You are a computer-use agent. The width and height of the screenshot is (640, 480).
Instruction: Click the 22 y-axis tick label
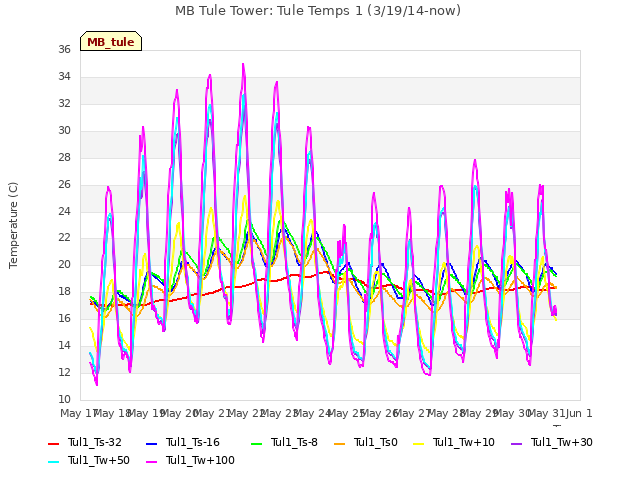coord(64,238)
